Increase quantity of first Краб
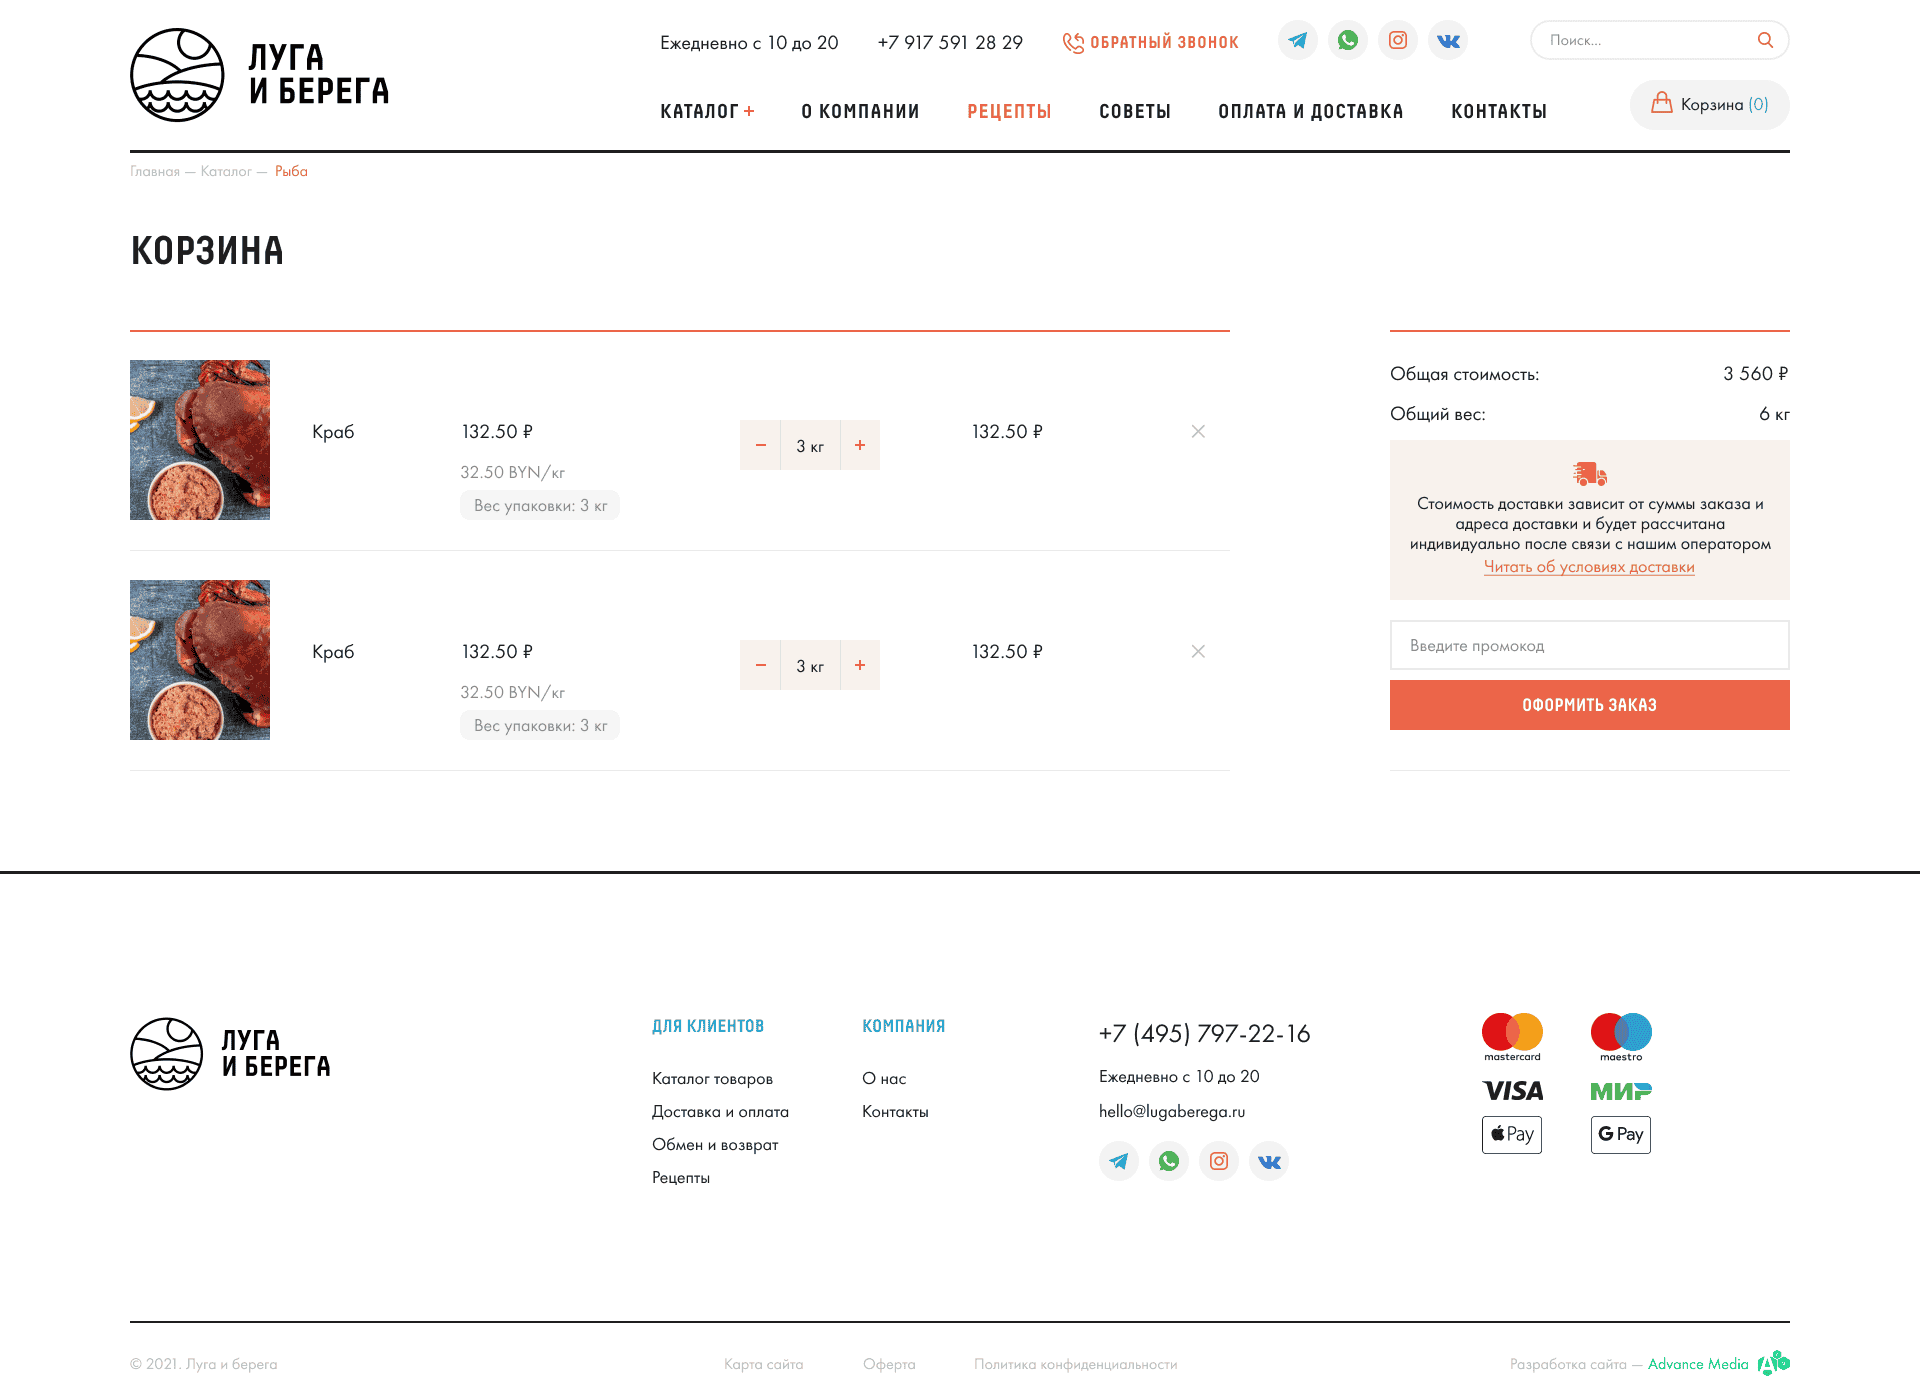 click(860, 445)
